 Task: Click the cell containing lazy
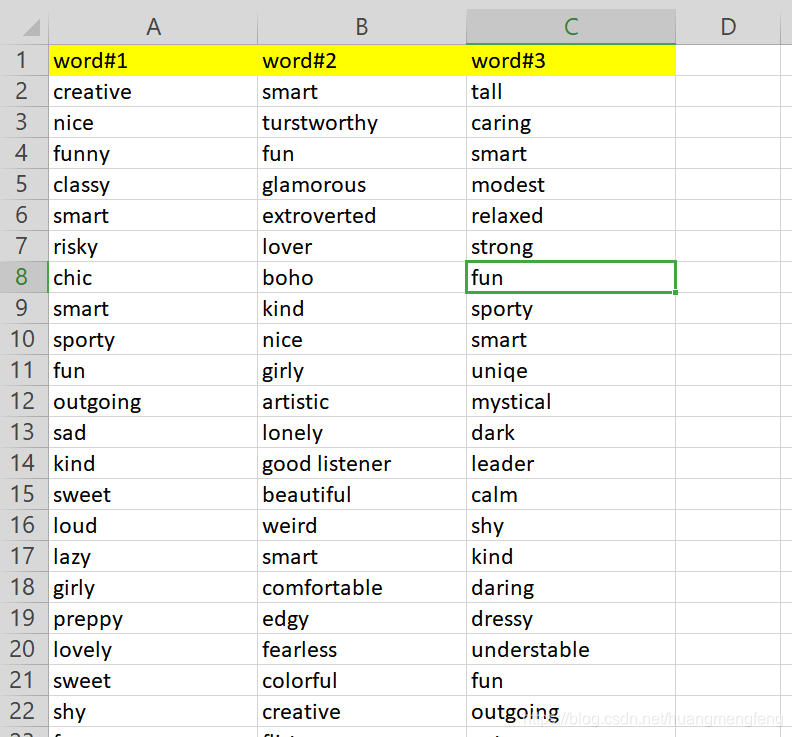pos(153,556)
